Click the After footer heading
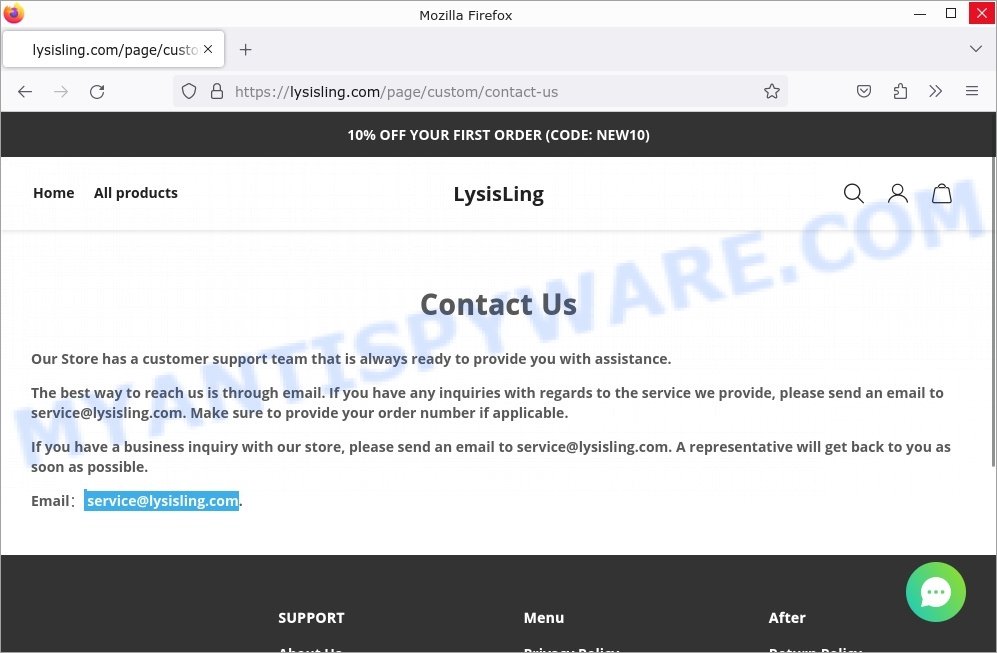Screen dimensions: 997x653 coord(787,618)
